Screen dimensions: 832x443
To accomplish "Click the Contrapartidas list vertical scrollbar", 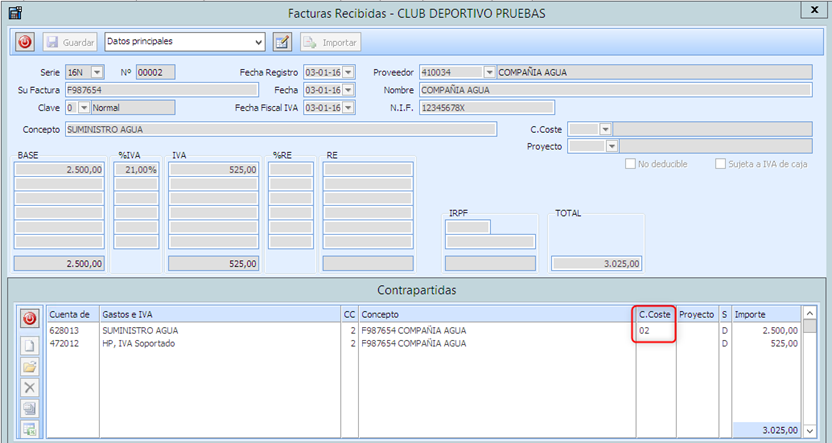I will click(810, 370).
